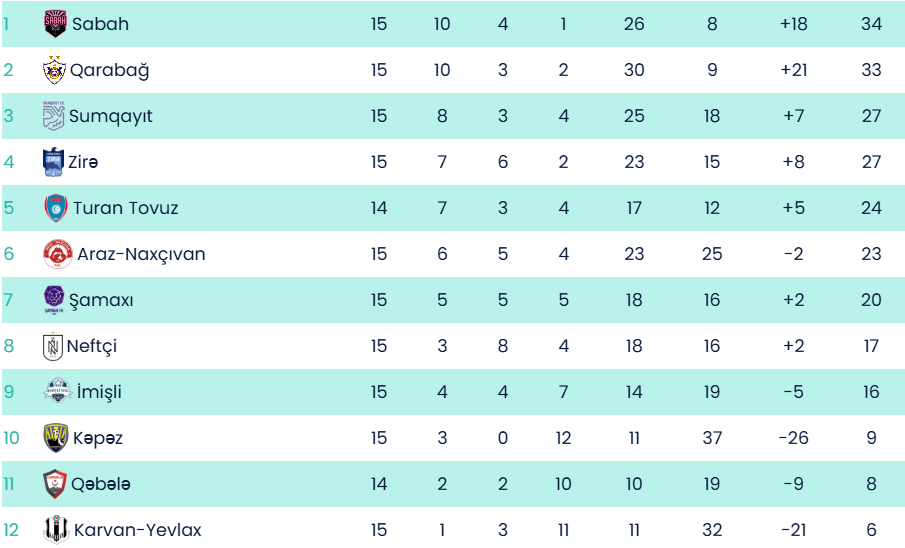The width and height of the screenshot is (905, 548).
Task: Click the Qarabağ club crest
Action: coord(54,70)
